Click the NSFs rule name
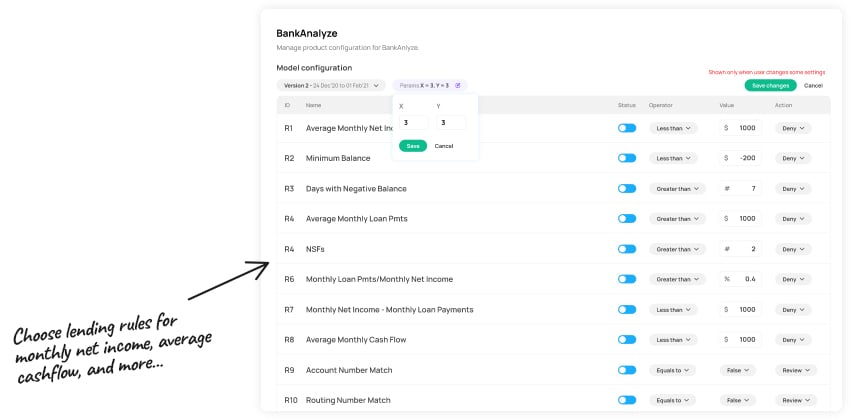 click(315, 249)
